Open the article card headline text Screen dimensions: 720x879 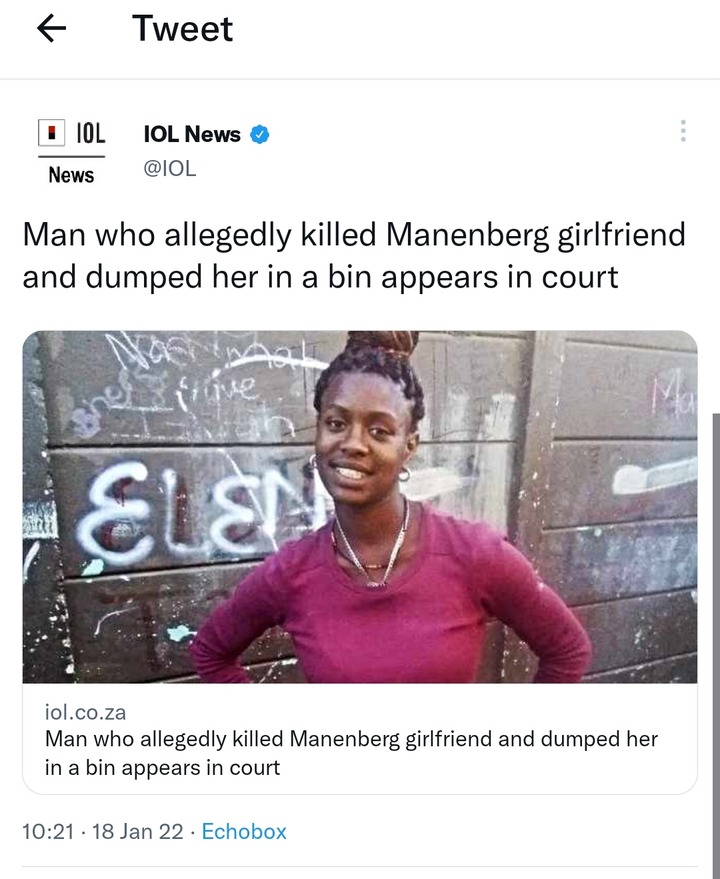point(351,753)
